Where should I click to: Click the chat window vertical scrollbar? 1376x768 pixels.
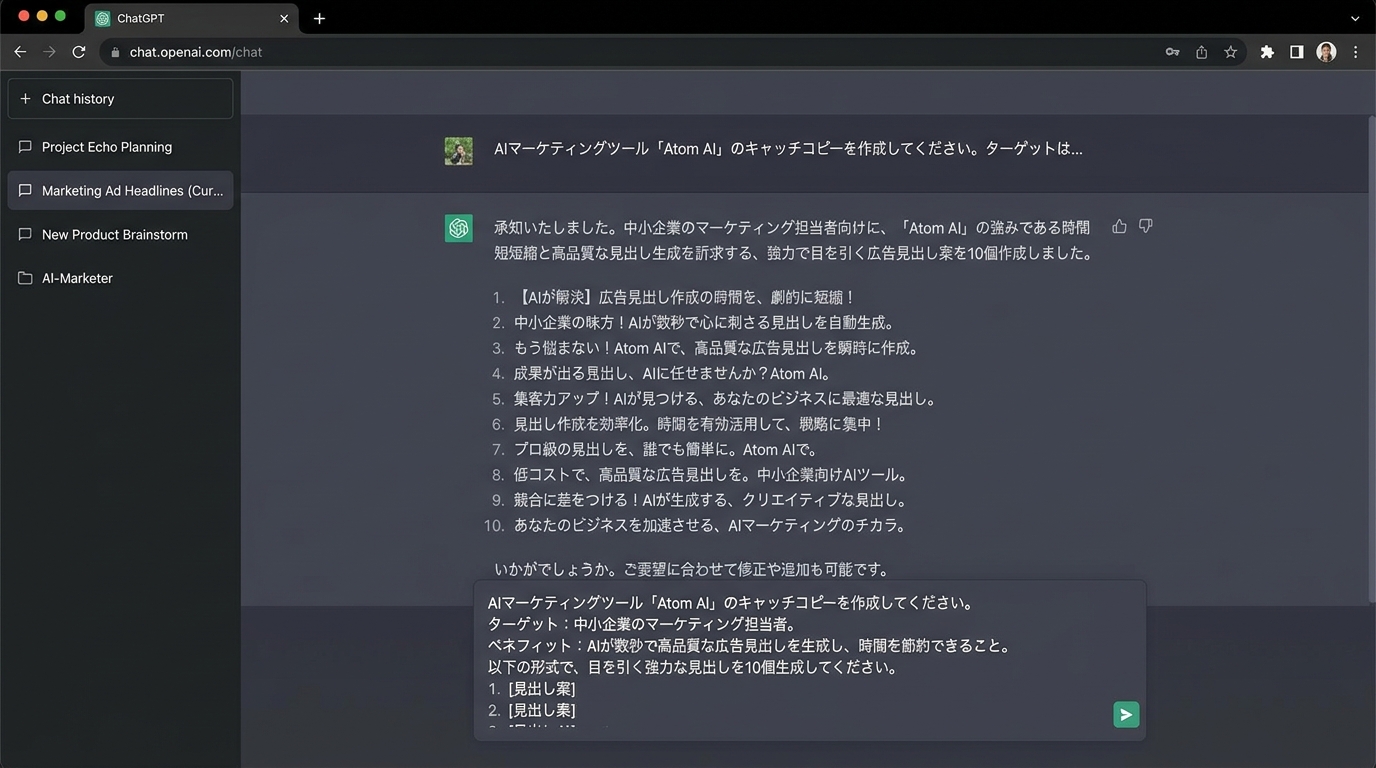click(x=1371, y=360)
